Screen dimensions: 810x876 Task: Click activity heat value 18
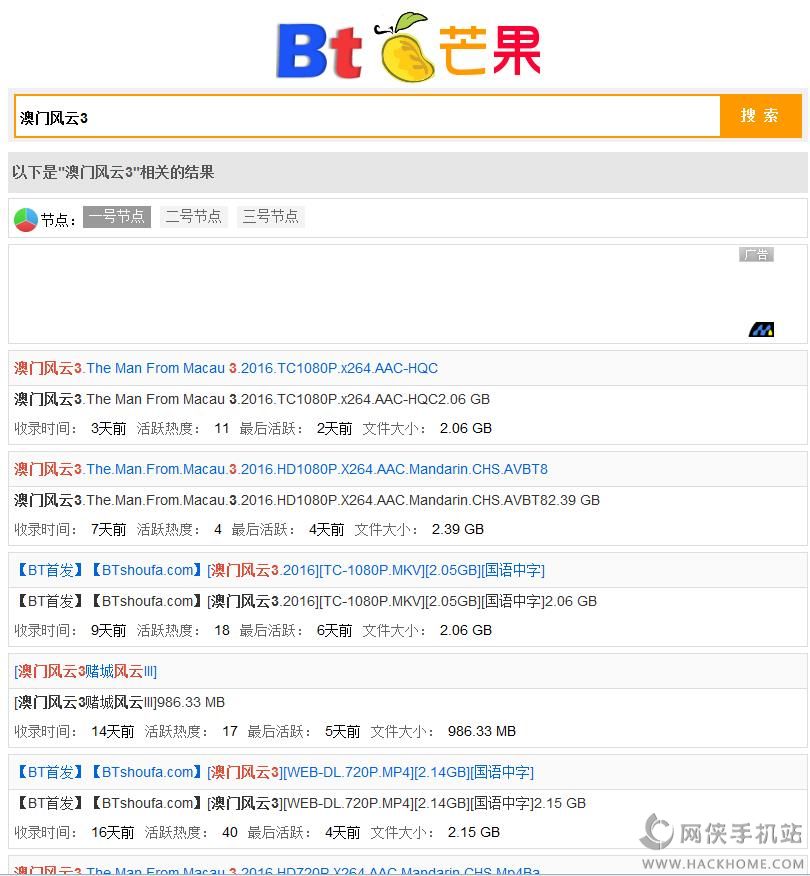coord(222,630)
